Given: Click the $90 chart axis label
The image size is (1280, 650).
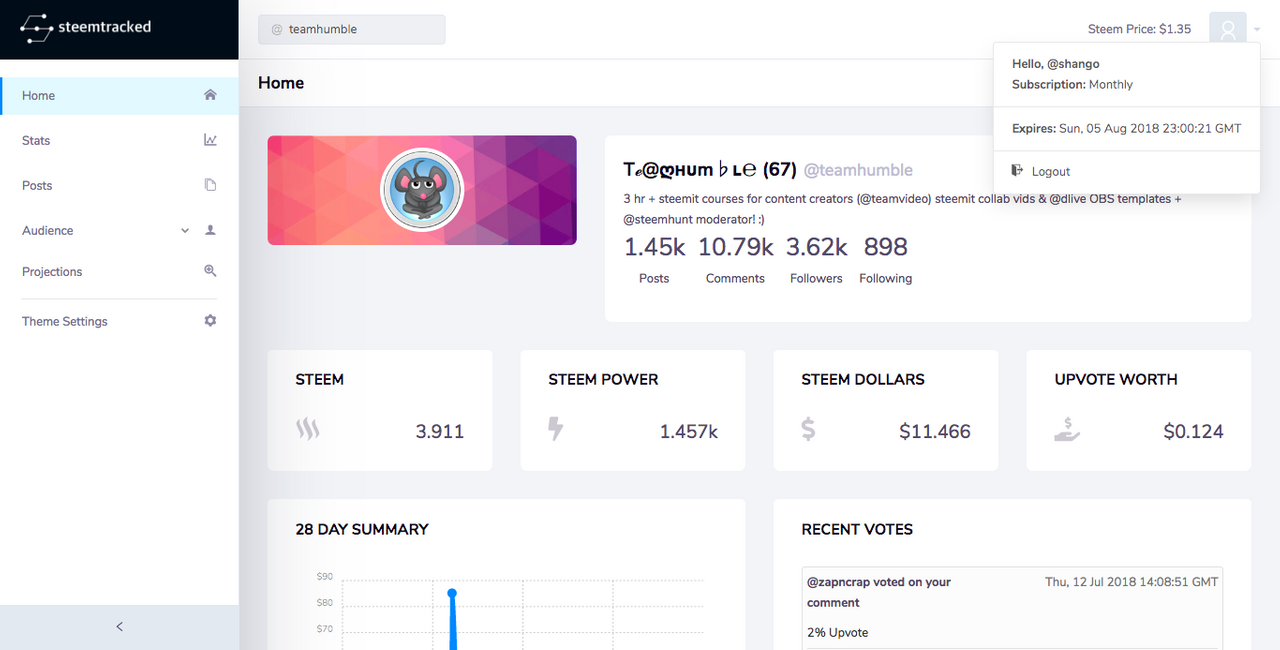Looking at the screenshot, I should point(324,577).
